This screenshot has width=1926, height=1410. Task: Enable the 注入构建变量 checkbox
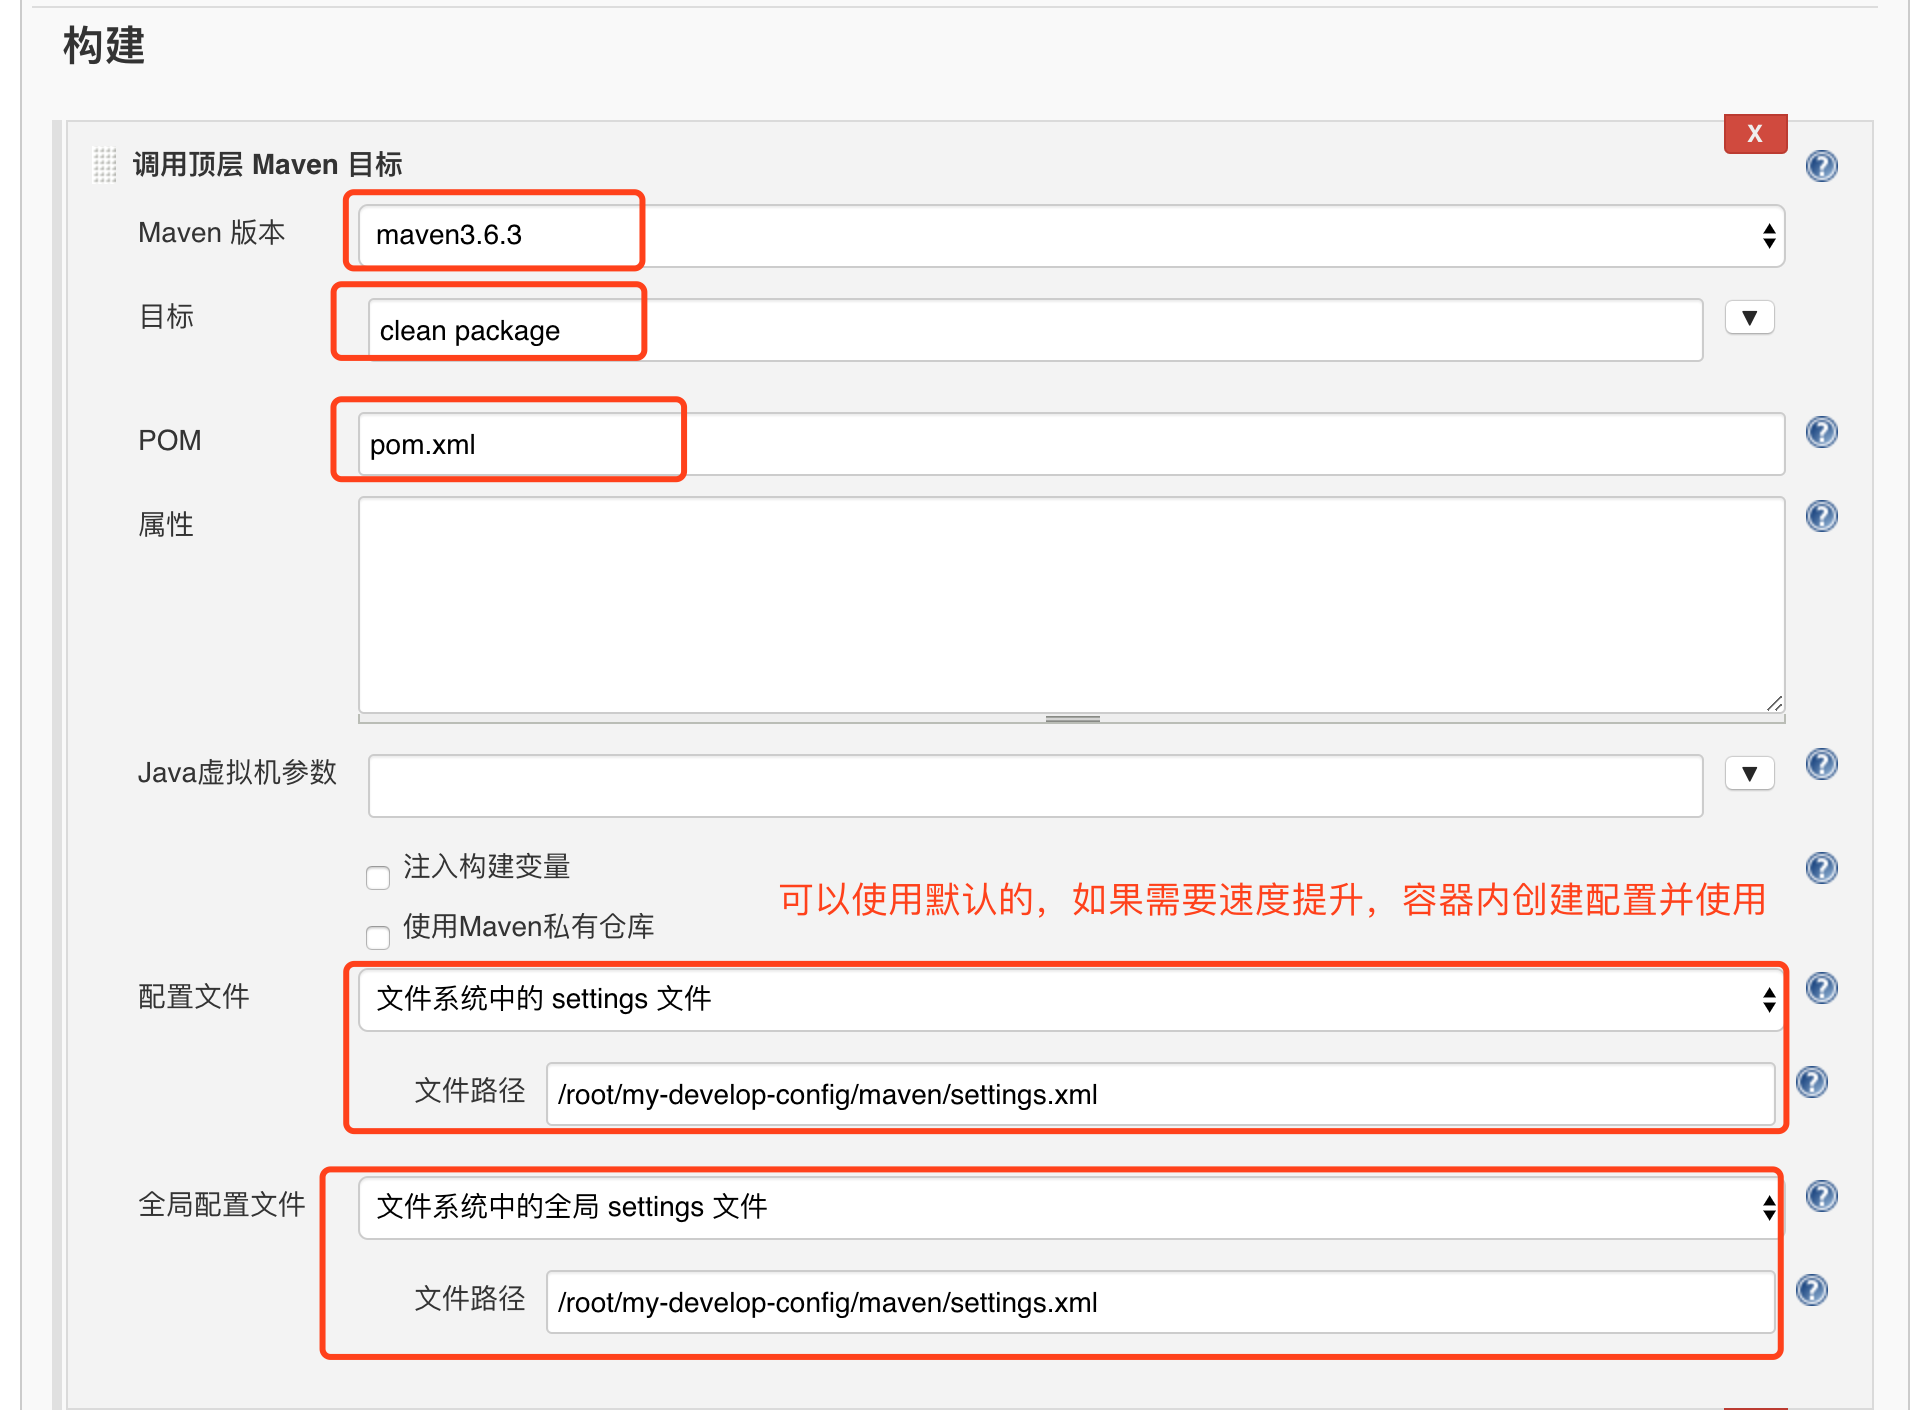pyautogui.click(x=378, y=878)
